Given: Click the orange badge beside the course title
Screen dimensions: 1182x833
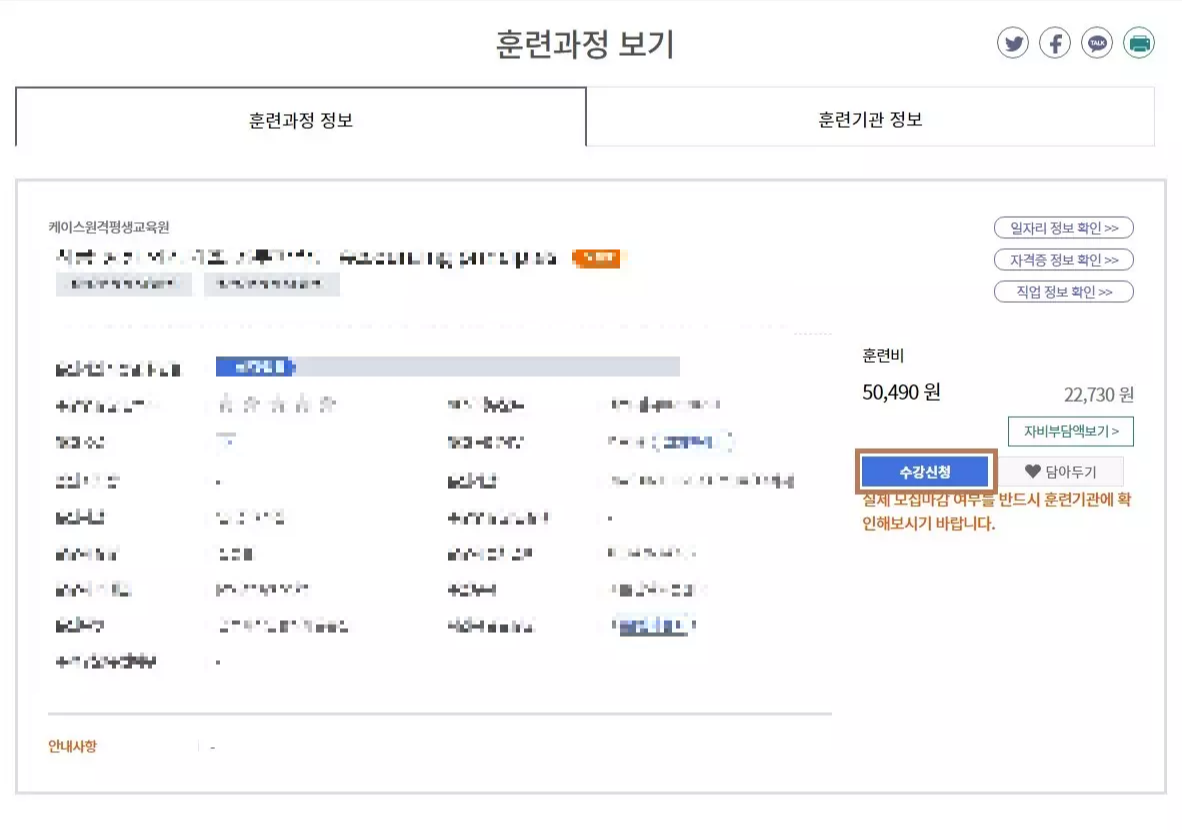Looking at the screenshot, I should (x=597, y=258).
